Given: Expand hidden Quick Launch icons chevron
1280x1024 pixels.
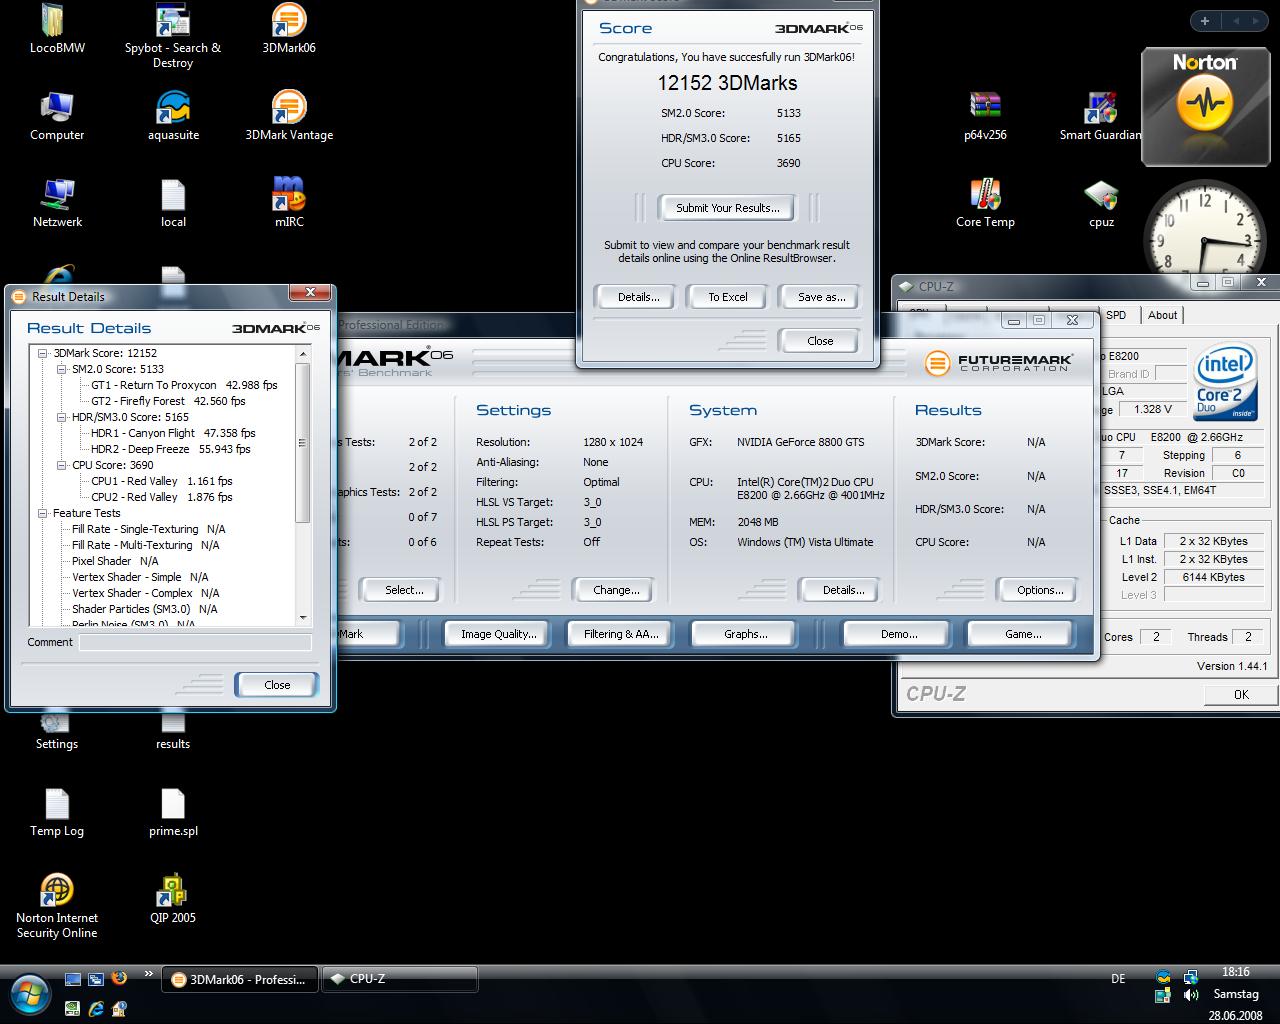Looking at the screenshot, I should (x=149, y=975).
